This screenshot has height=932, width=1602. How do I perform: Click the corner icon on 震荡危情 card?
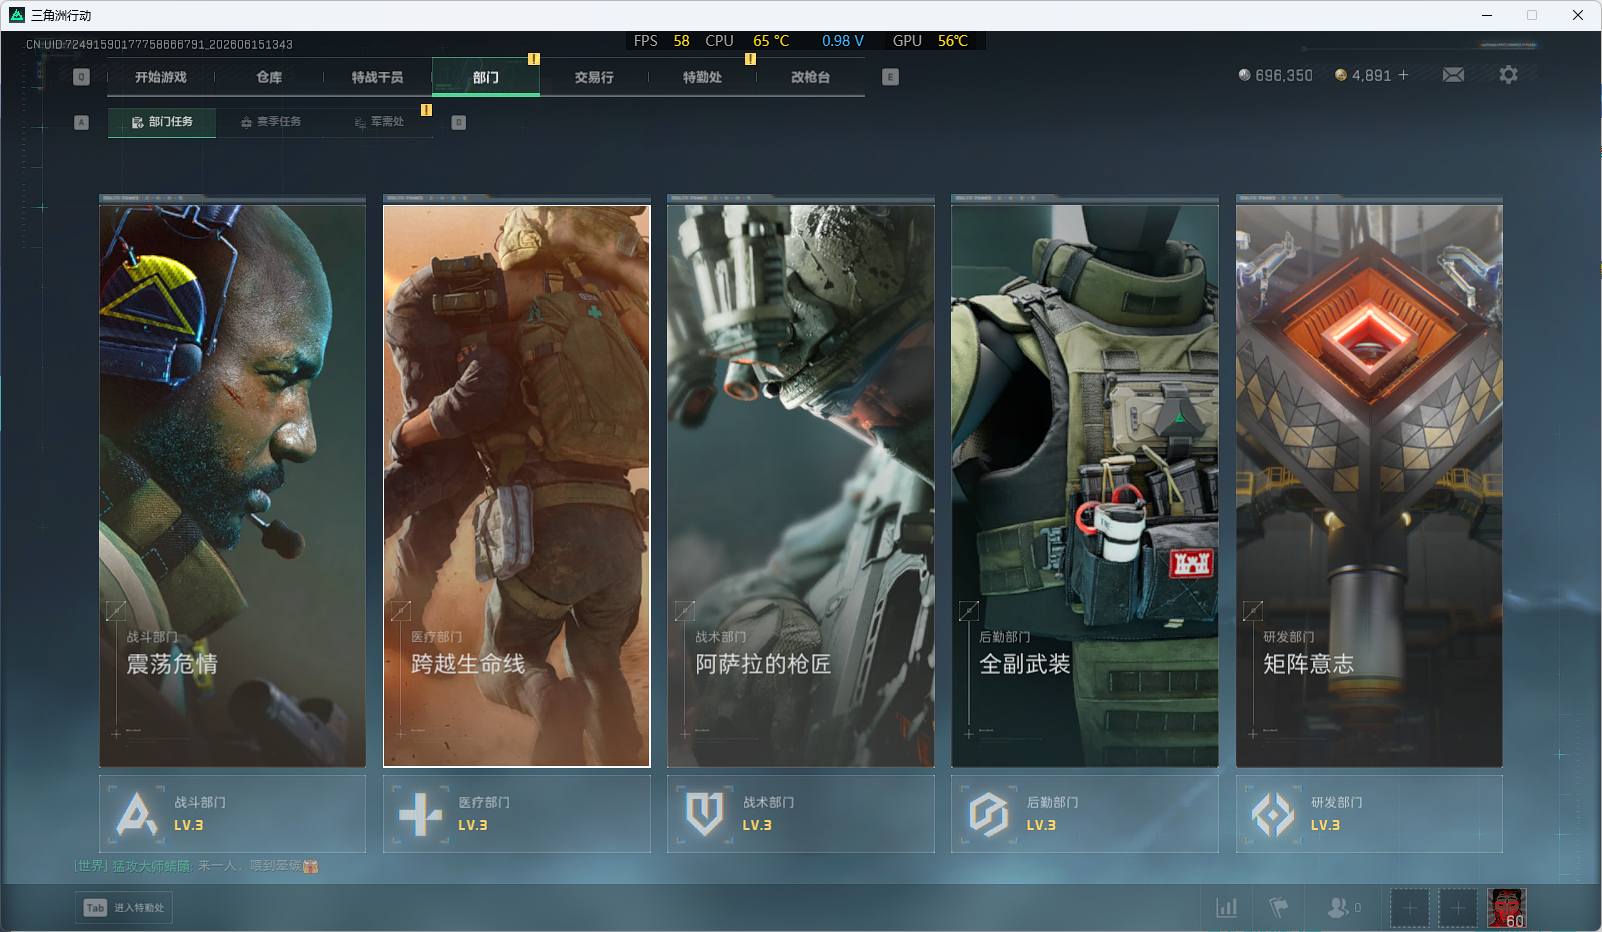[116, 610]
